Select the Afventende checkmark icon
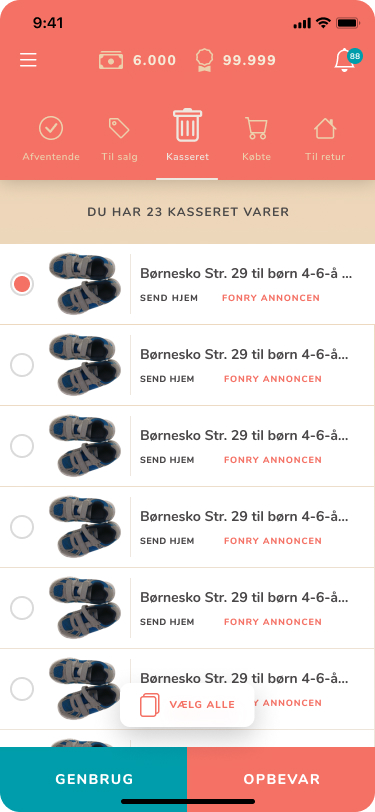 pyautogui.click(x=51, y=128)
